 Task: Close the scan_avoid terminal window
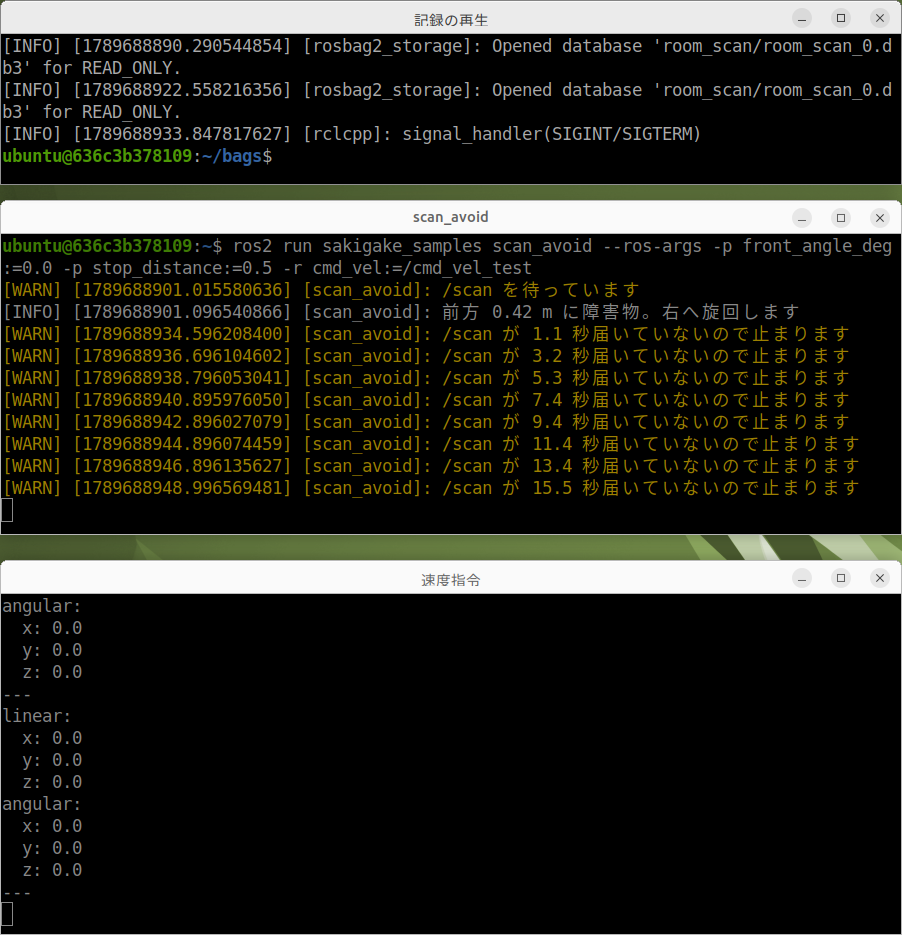(x=879, y=218)
